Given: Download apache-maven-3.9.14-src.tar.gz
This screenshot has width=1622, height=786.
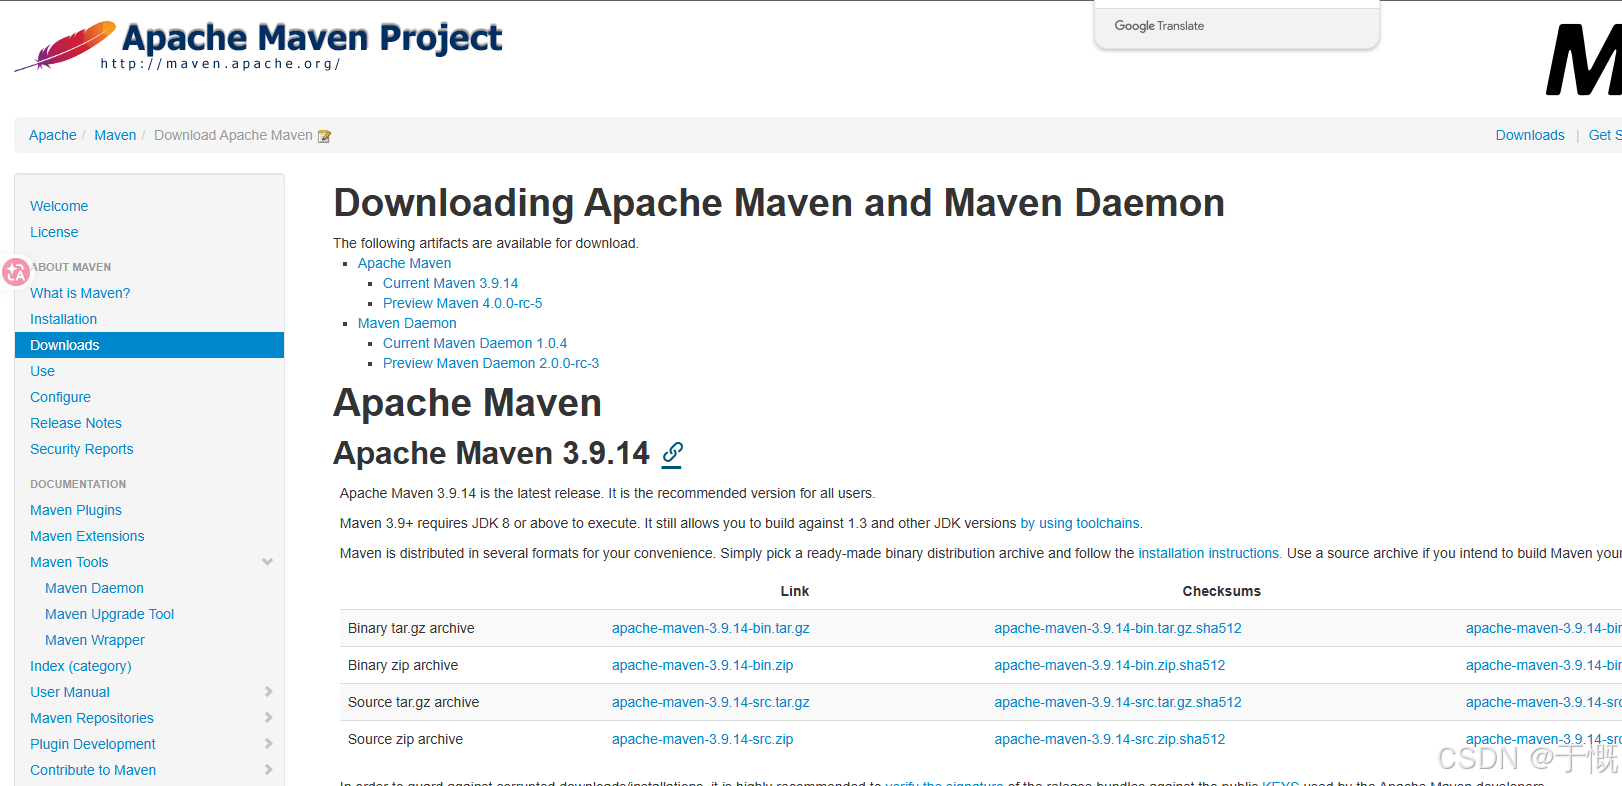Looking at the screenshot, I should [x=711, y=702].
